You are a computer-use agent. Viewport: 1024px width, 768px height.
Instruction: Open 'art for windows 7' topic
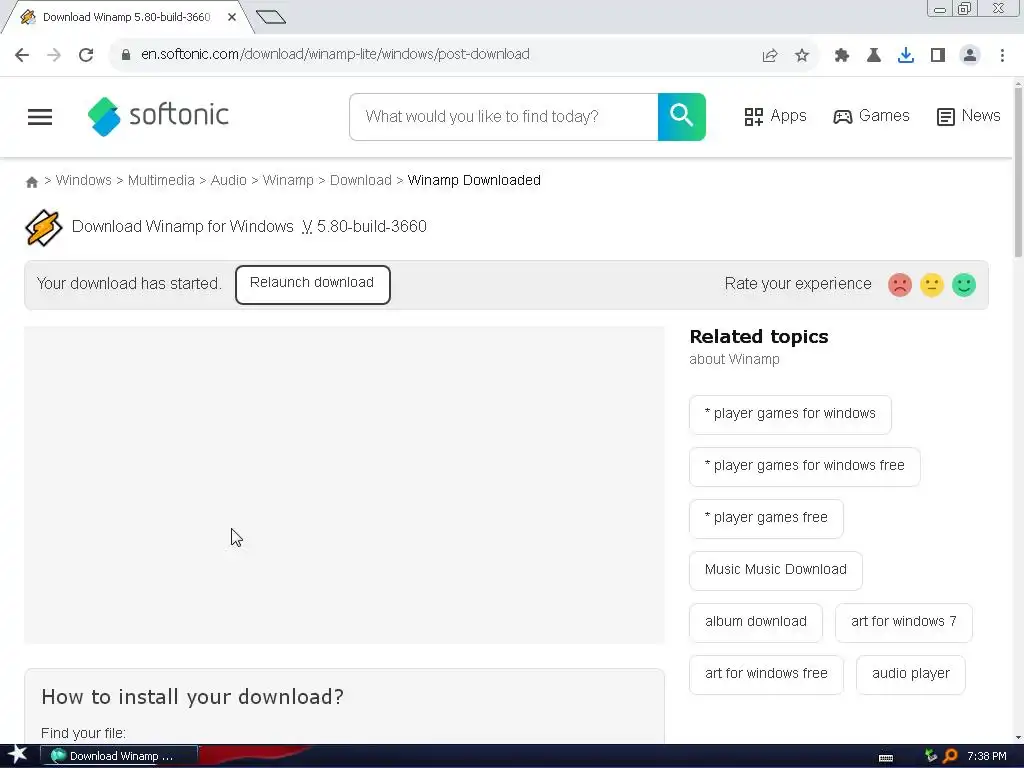904,622
